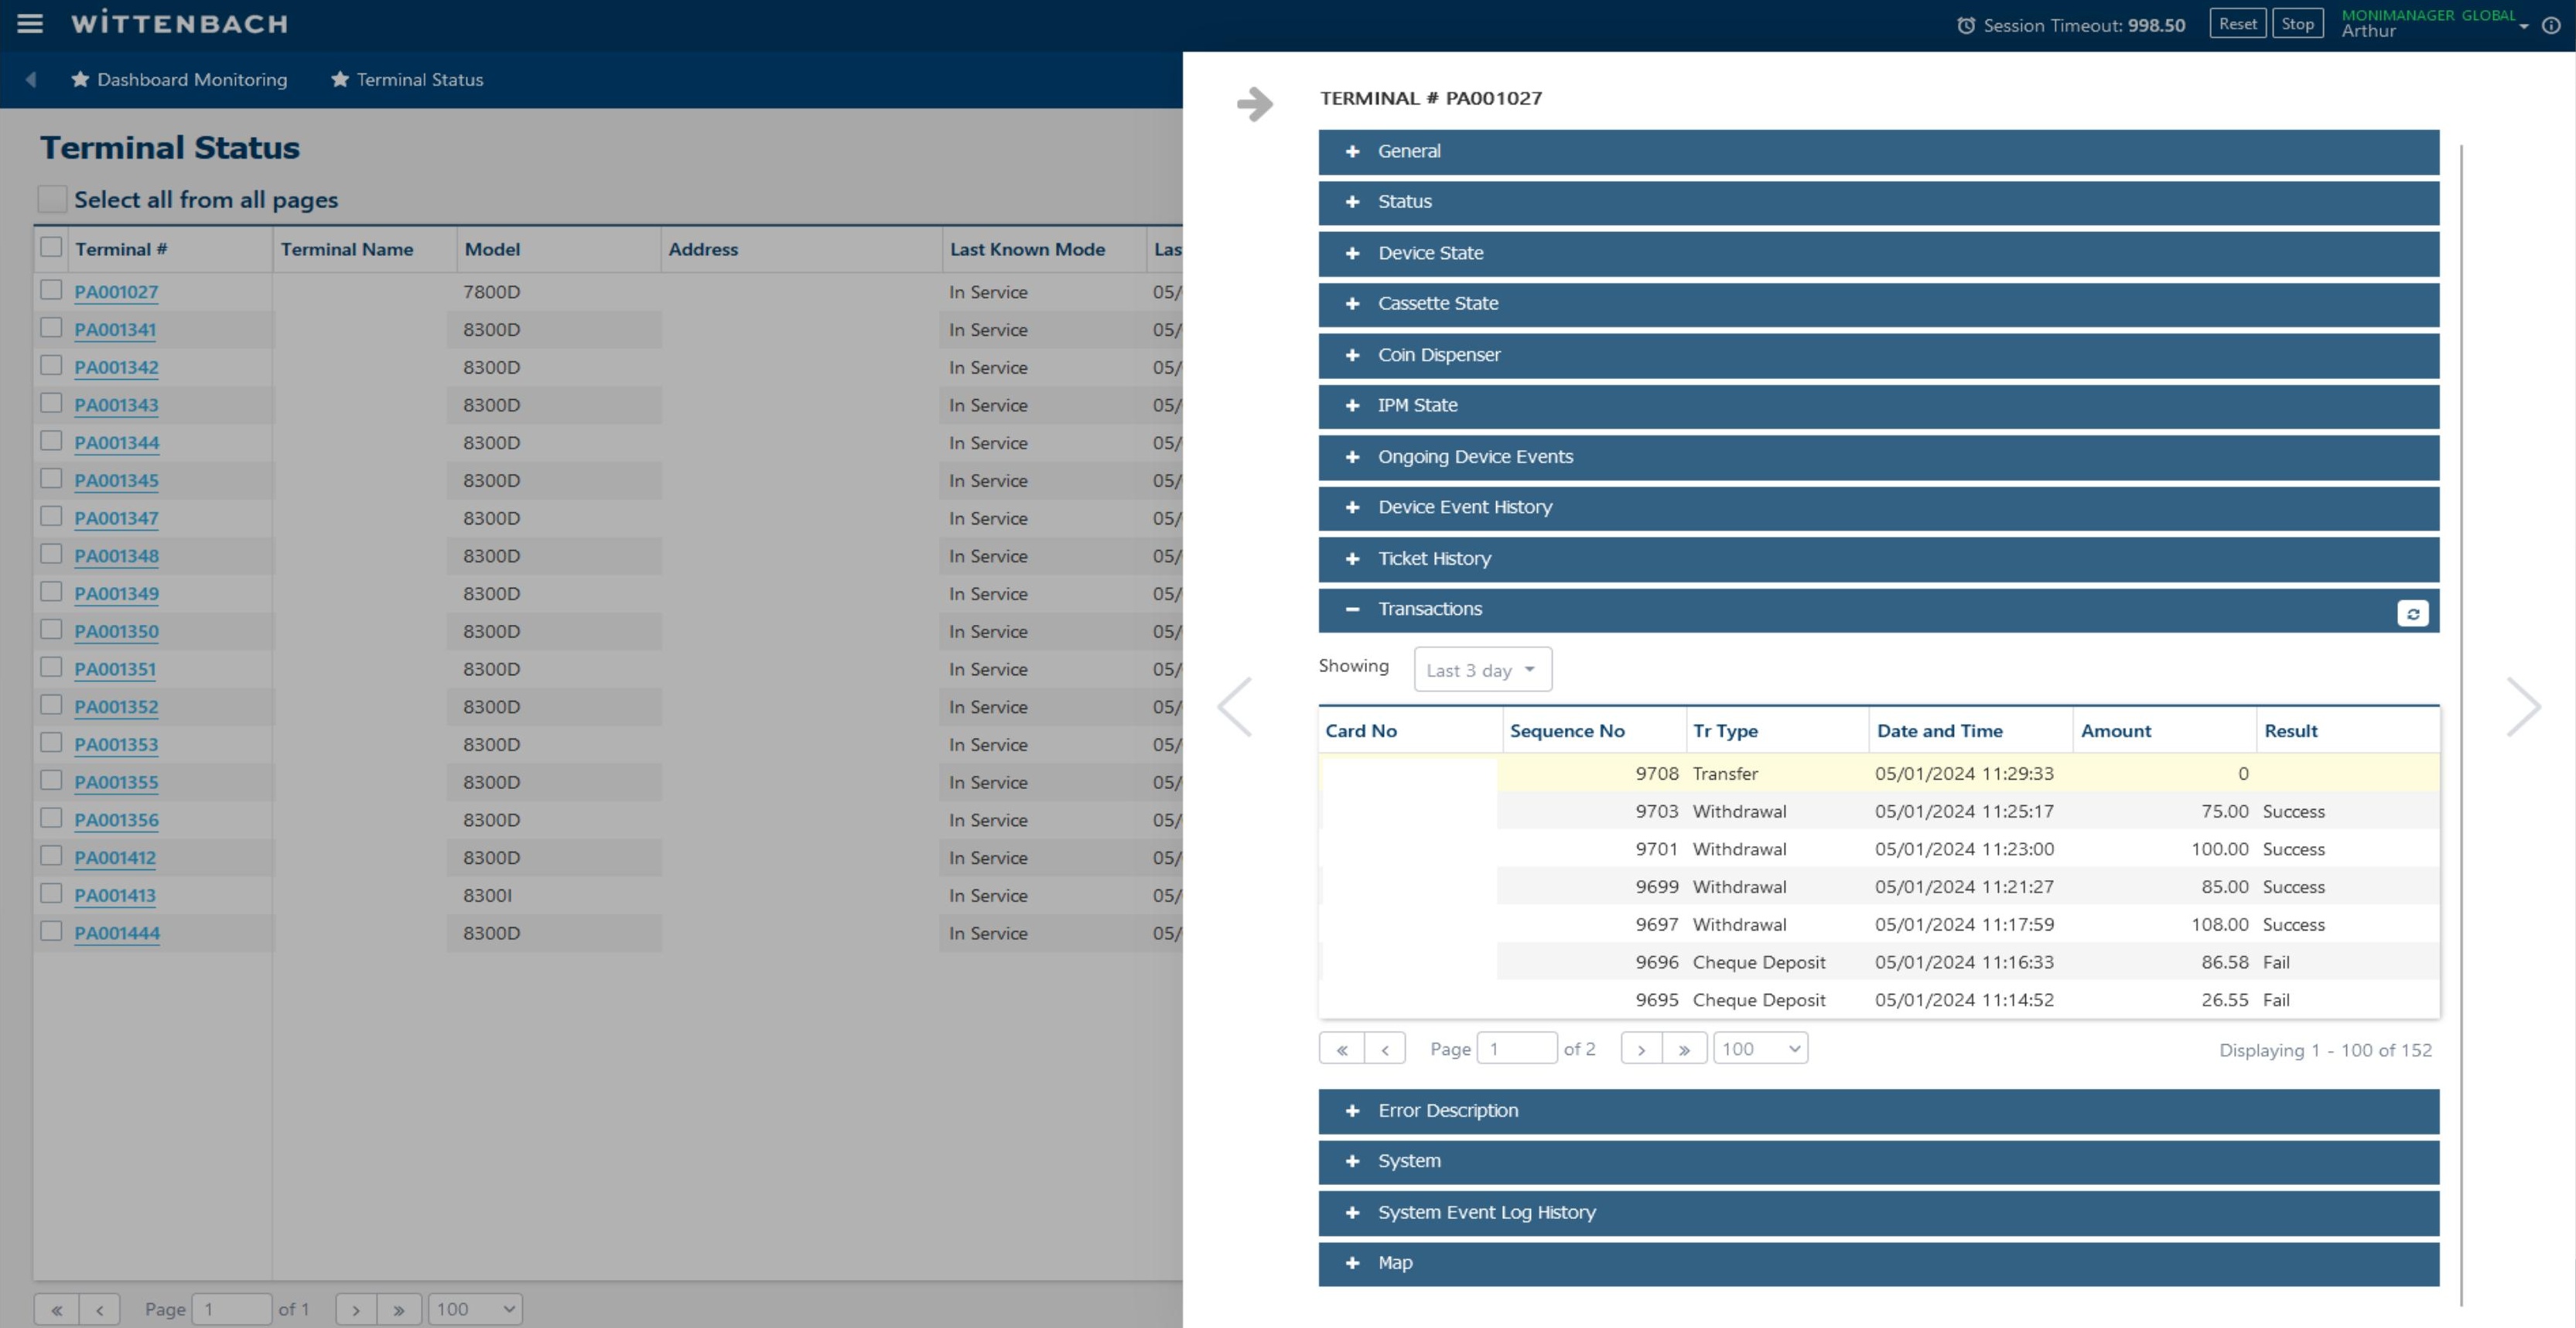Screen dimensions: 2576x1328
Task: Check the box for PA001341
Action: click(51, 328)
